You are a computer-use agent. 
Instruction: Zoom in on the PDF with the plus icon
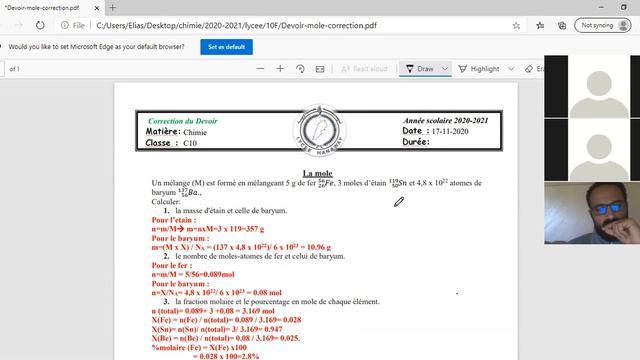coord(280,69)
